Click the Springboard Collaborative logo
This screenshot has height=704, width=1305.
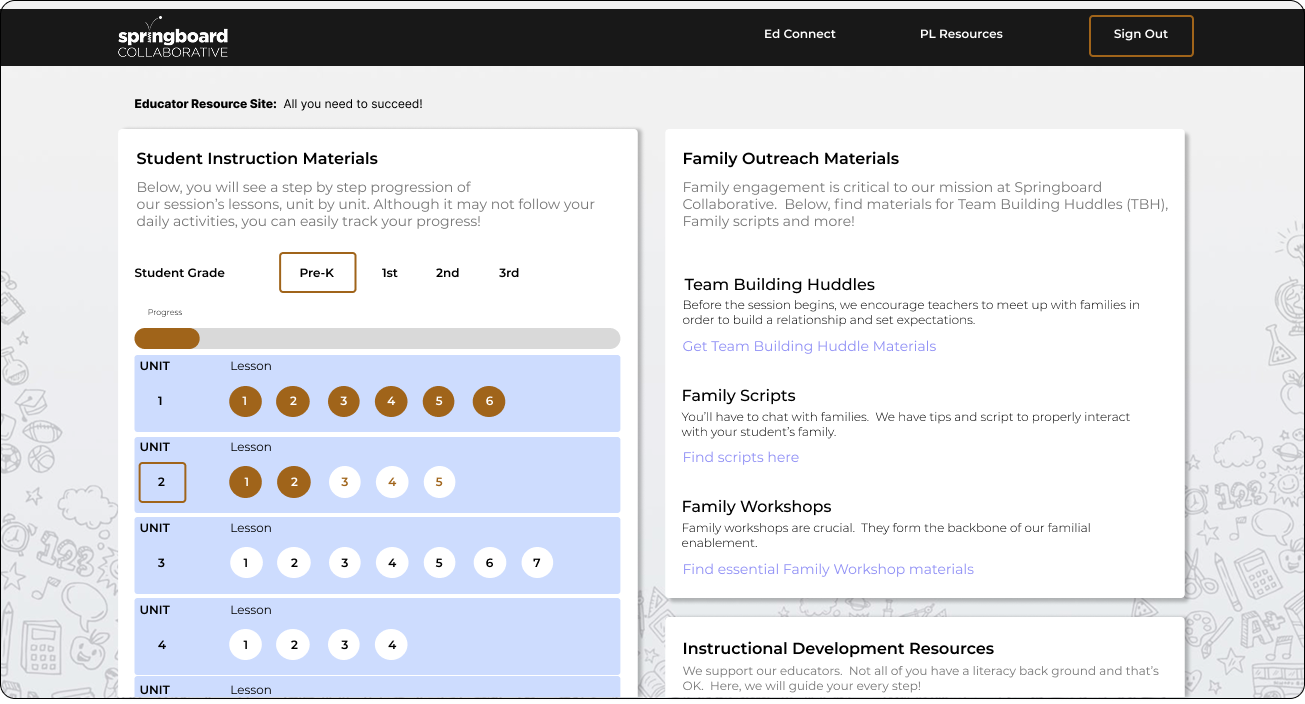pos(173,38)
